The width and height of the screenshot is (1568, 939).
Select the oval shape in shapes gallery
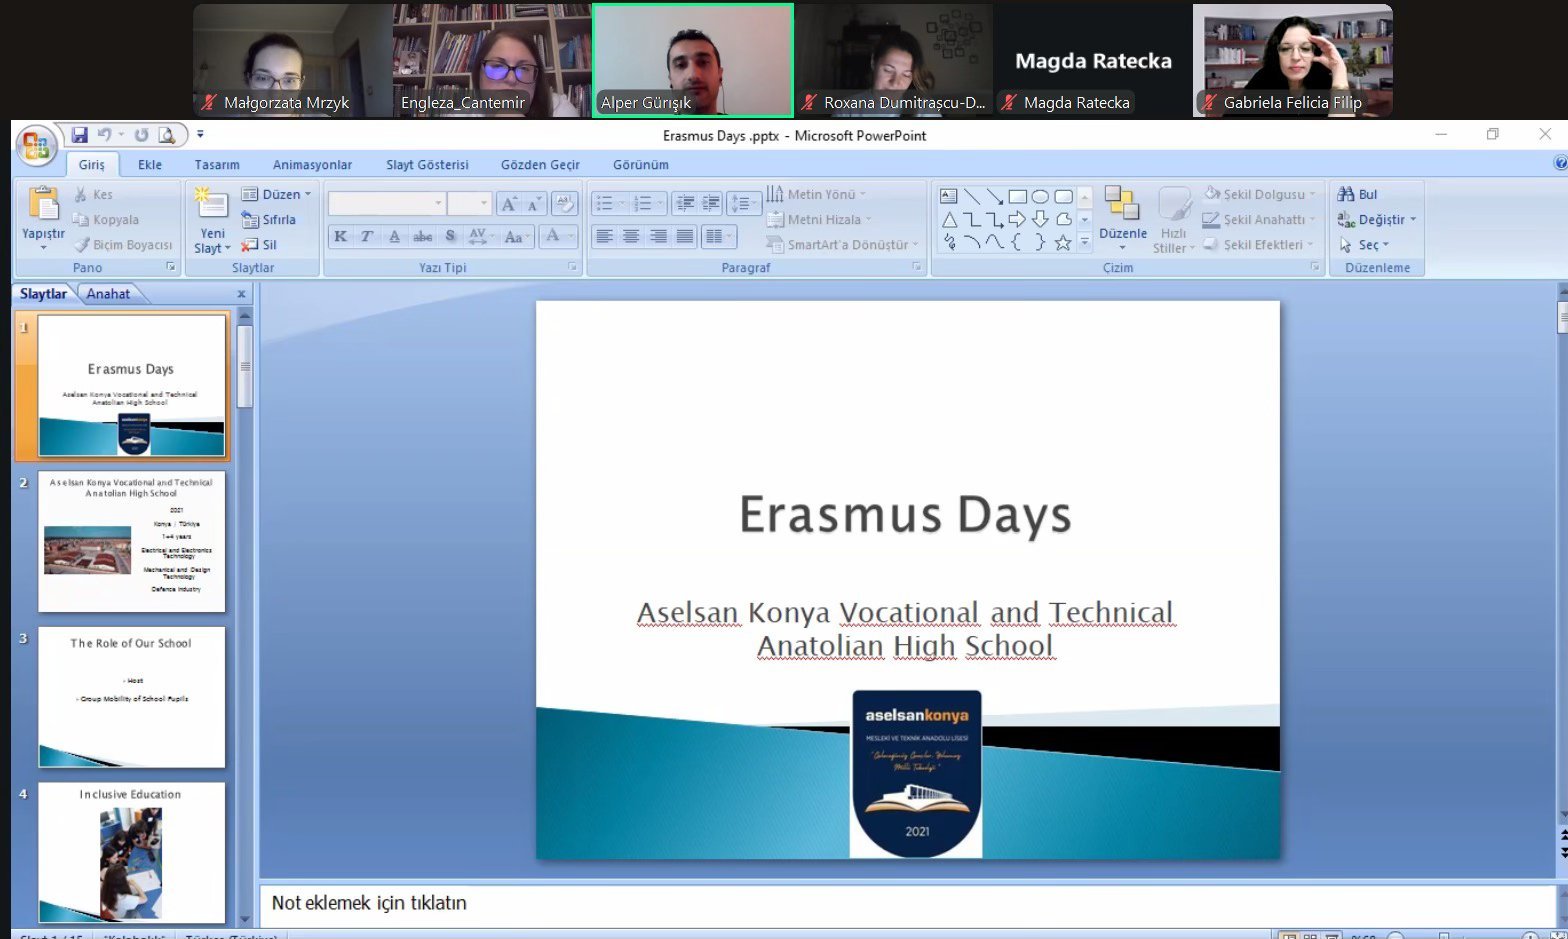click(1040, 196)
